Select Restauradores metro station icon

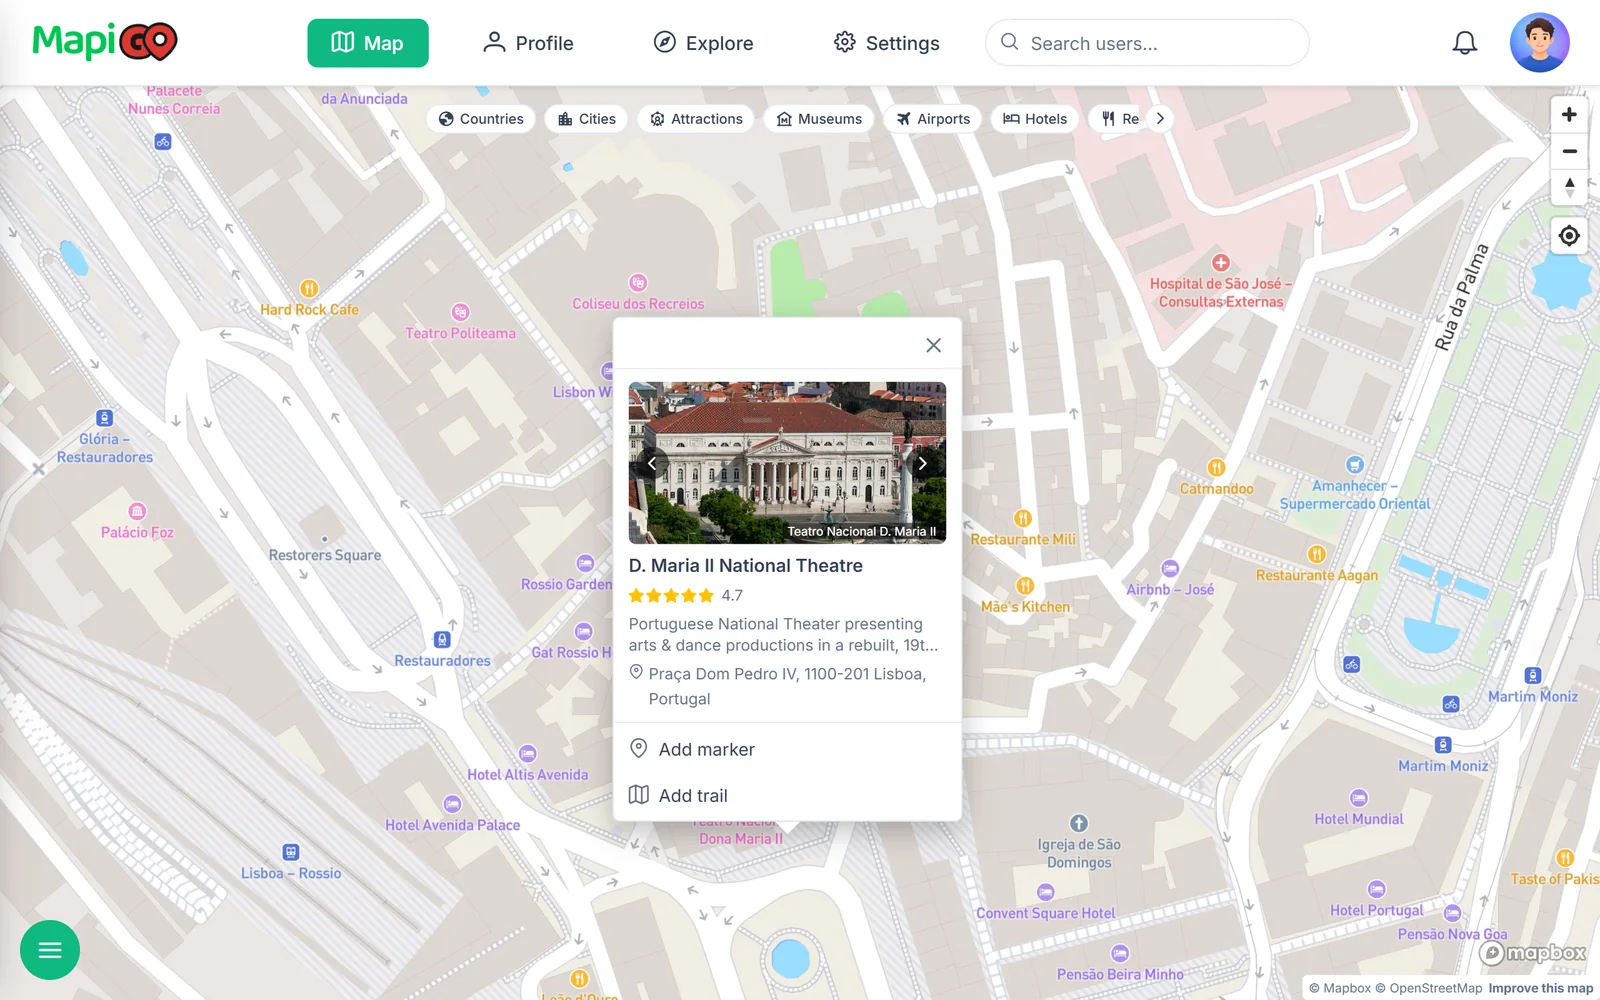[442, 640]
